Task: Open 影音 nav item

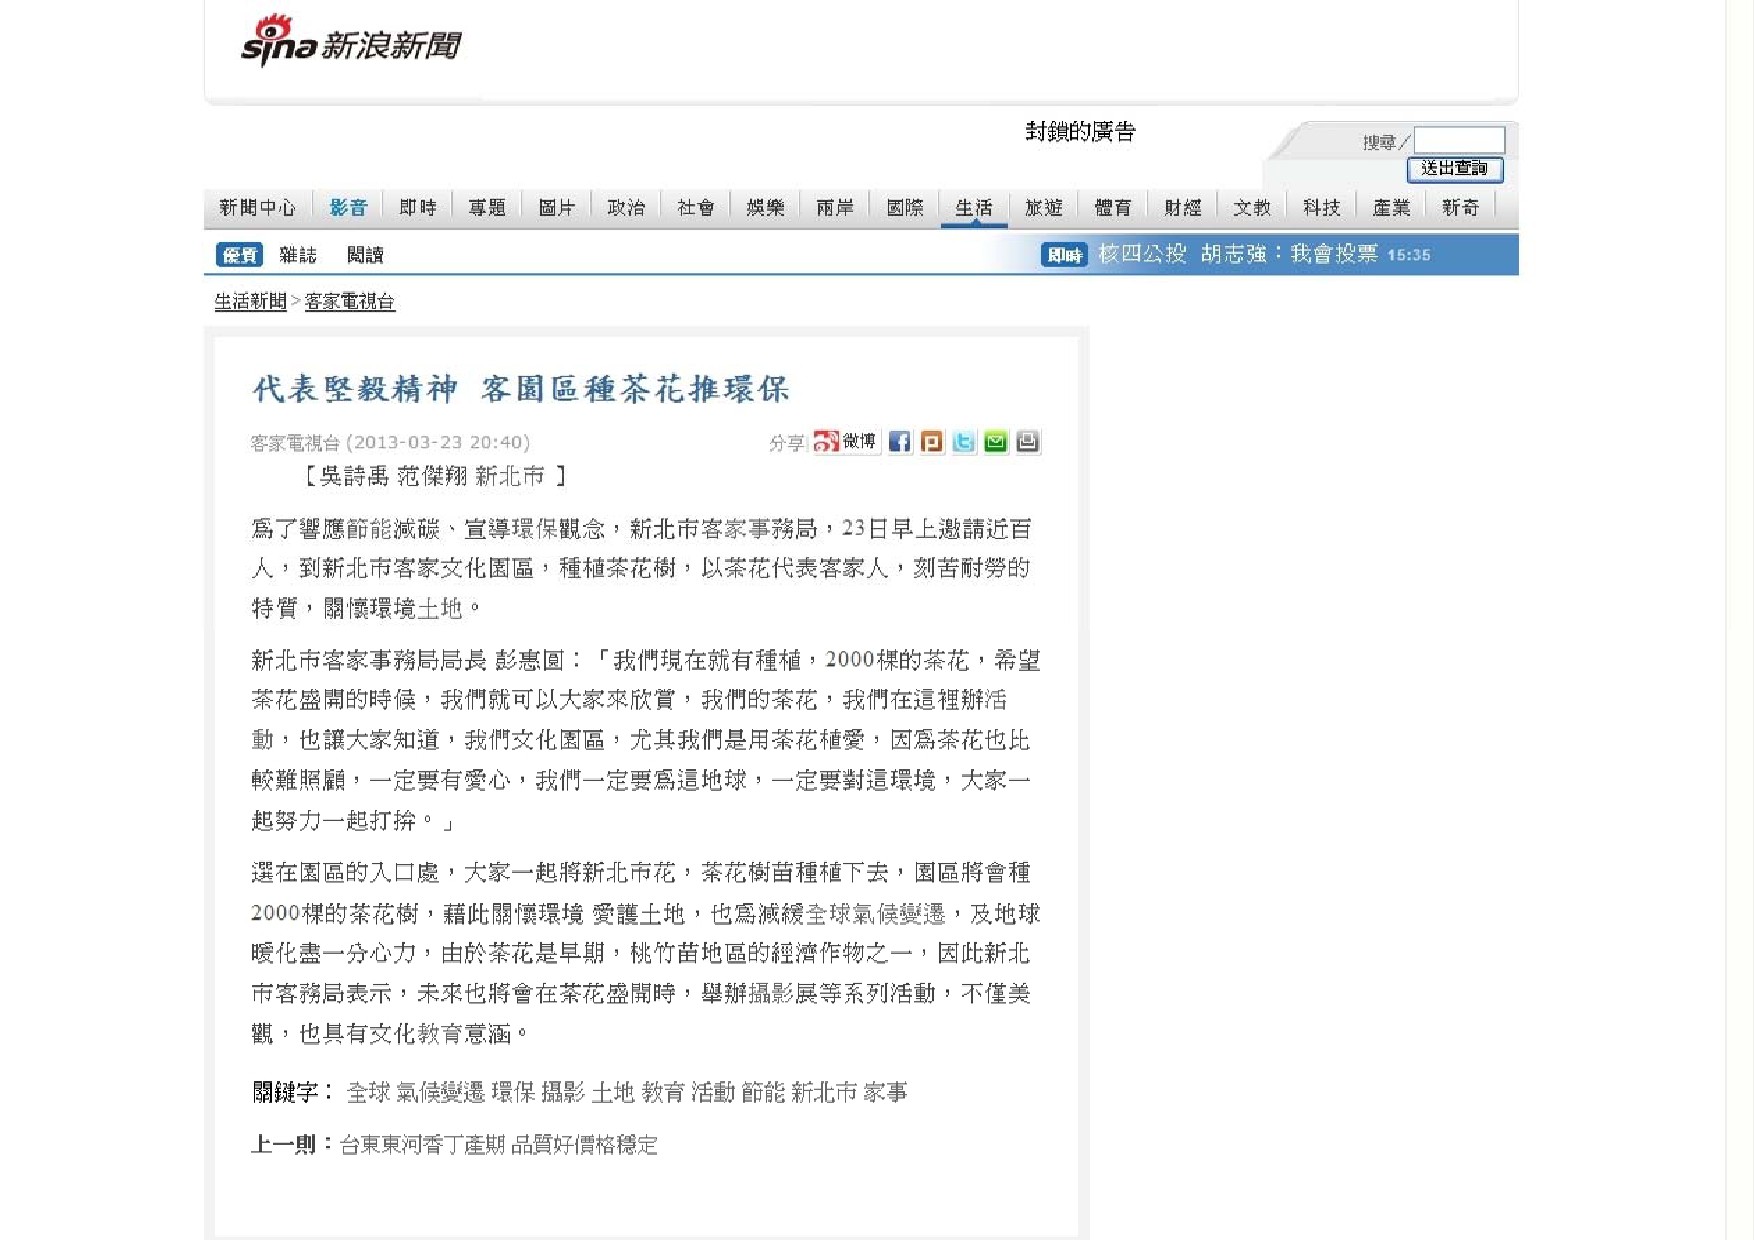Action: [348, 207]
